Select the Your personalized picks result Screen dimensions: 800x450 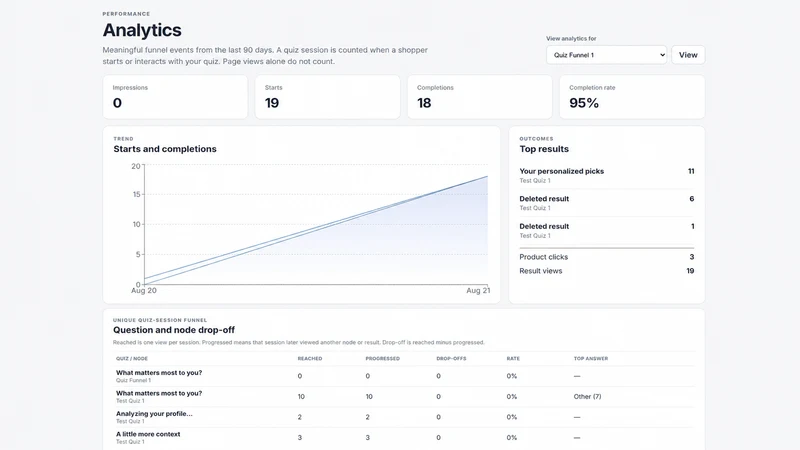point(607,175)
